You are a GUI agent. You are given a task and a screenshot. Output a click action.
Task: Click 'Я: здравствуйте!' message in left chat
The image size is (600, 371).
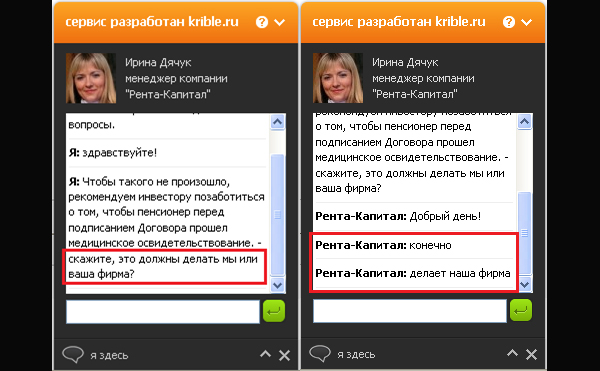(x=113, y=153)
